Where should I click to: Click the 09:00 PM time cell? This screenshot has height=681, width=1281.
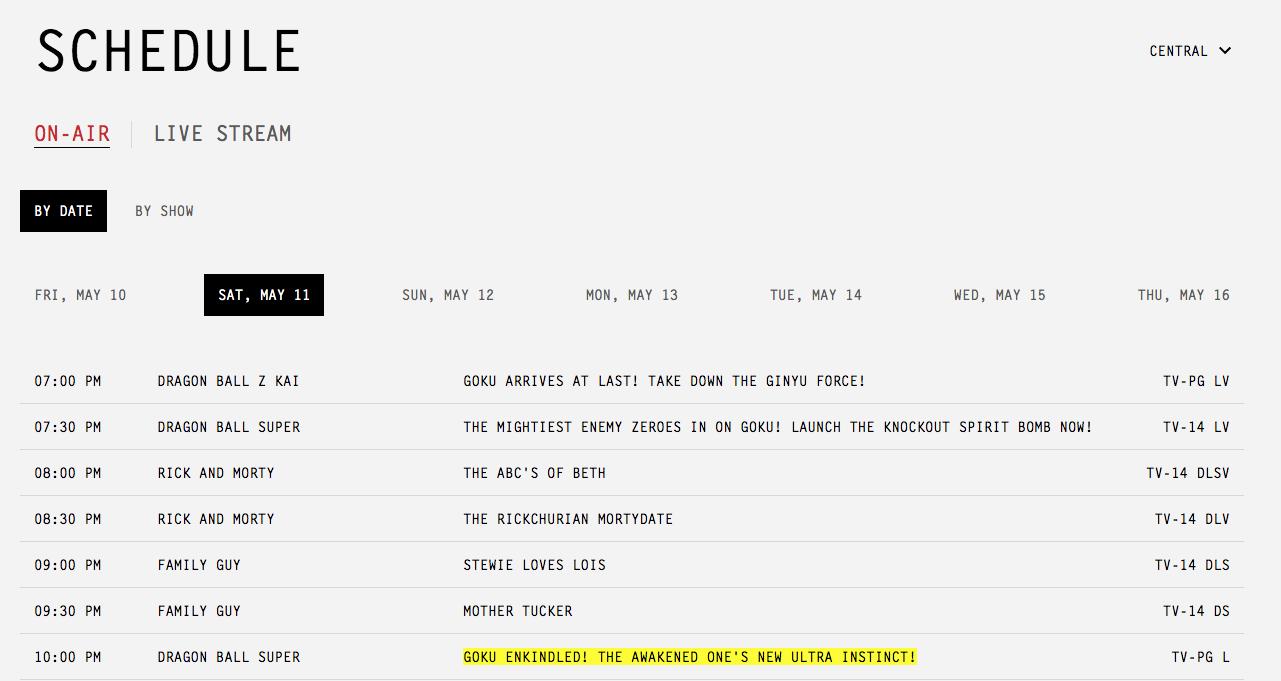pyautogui.click(x=68, y=565)
